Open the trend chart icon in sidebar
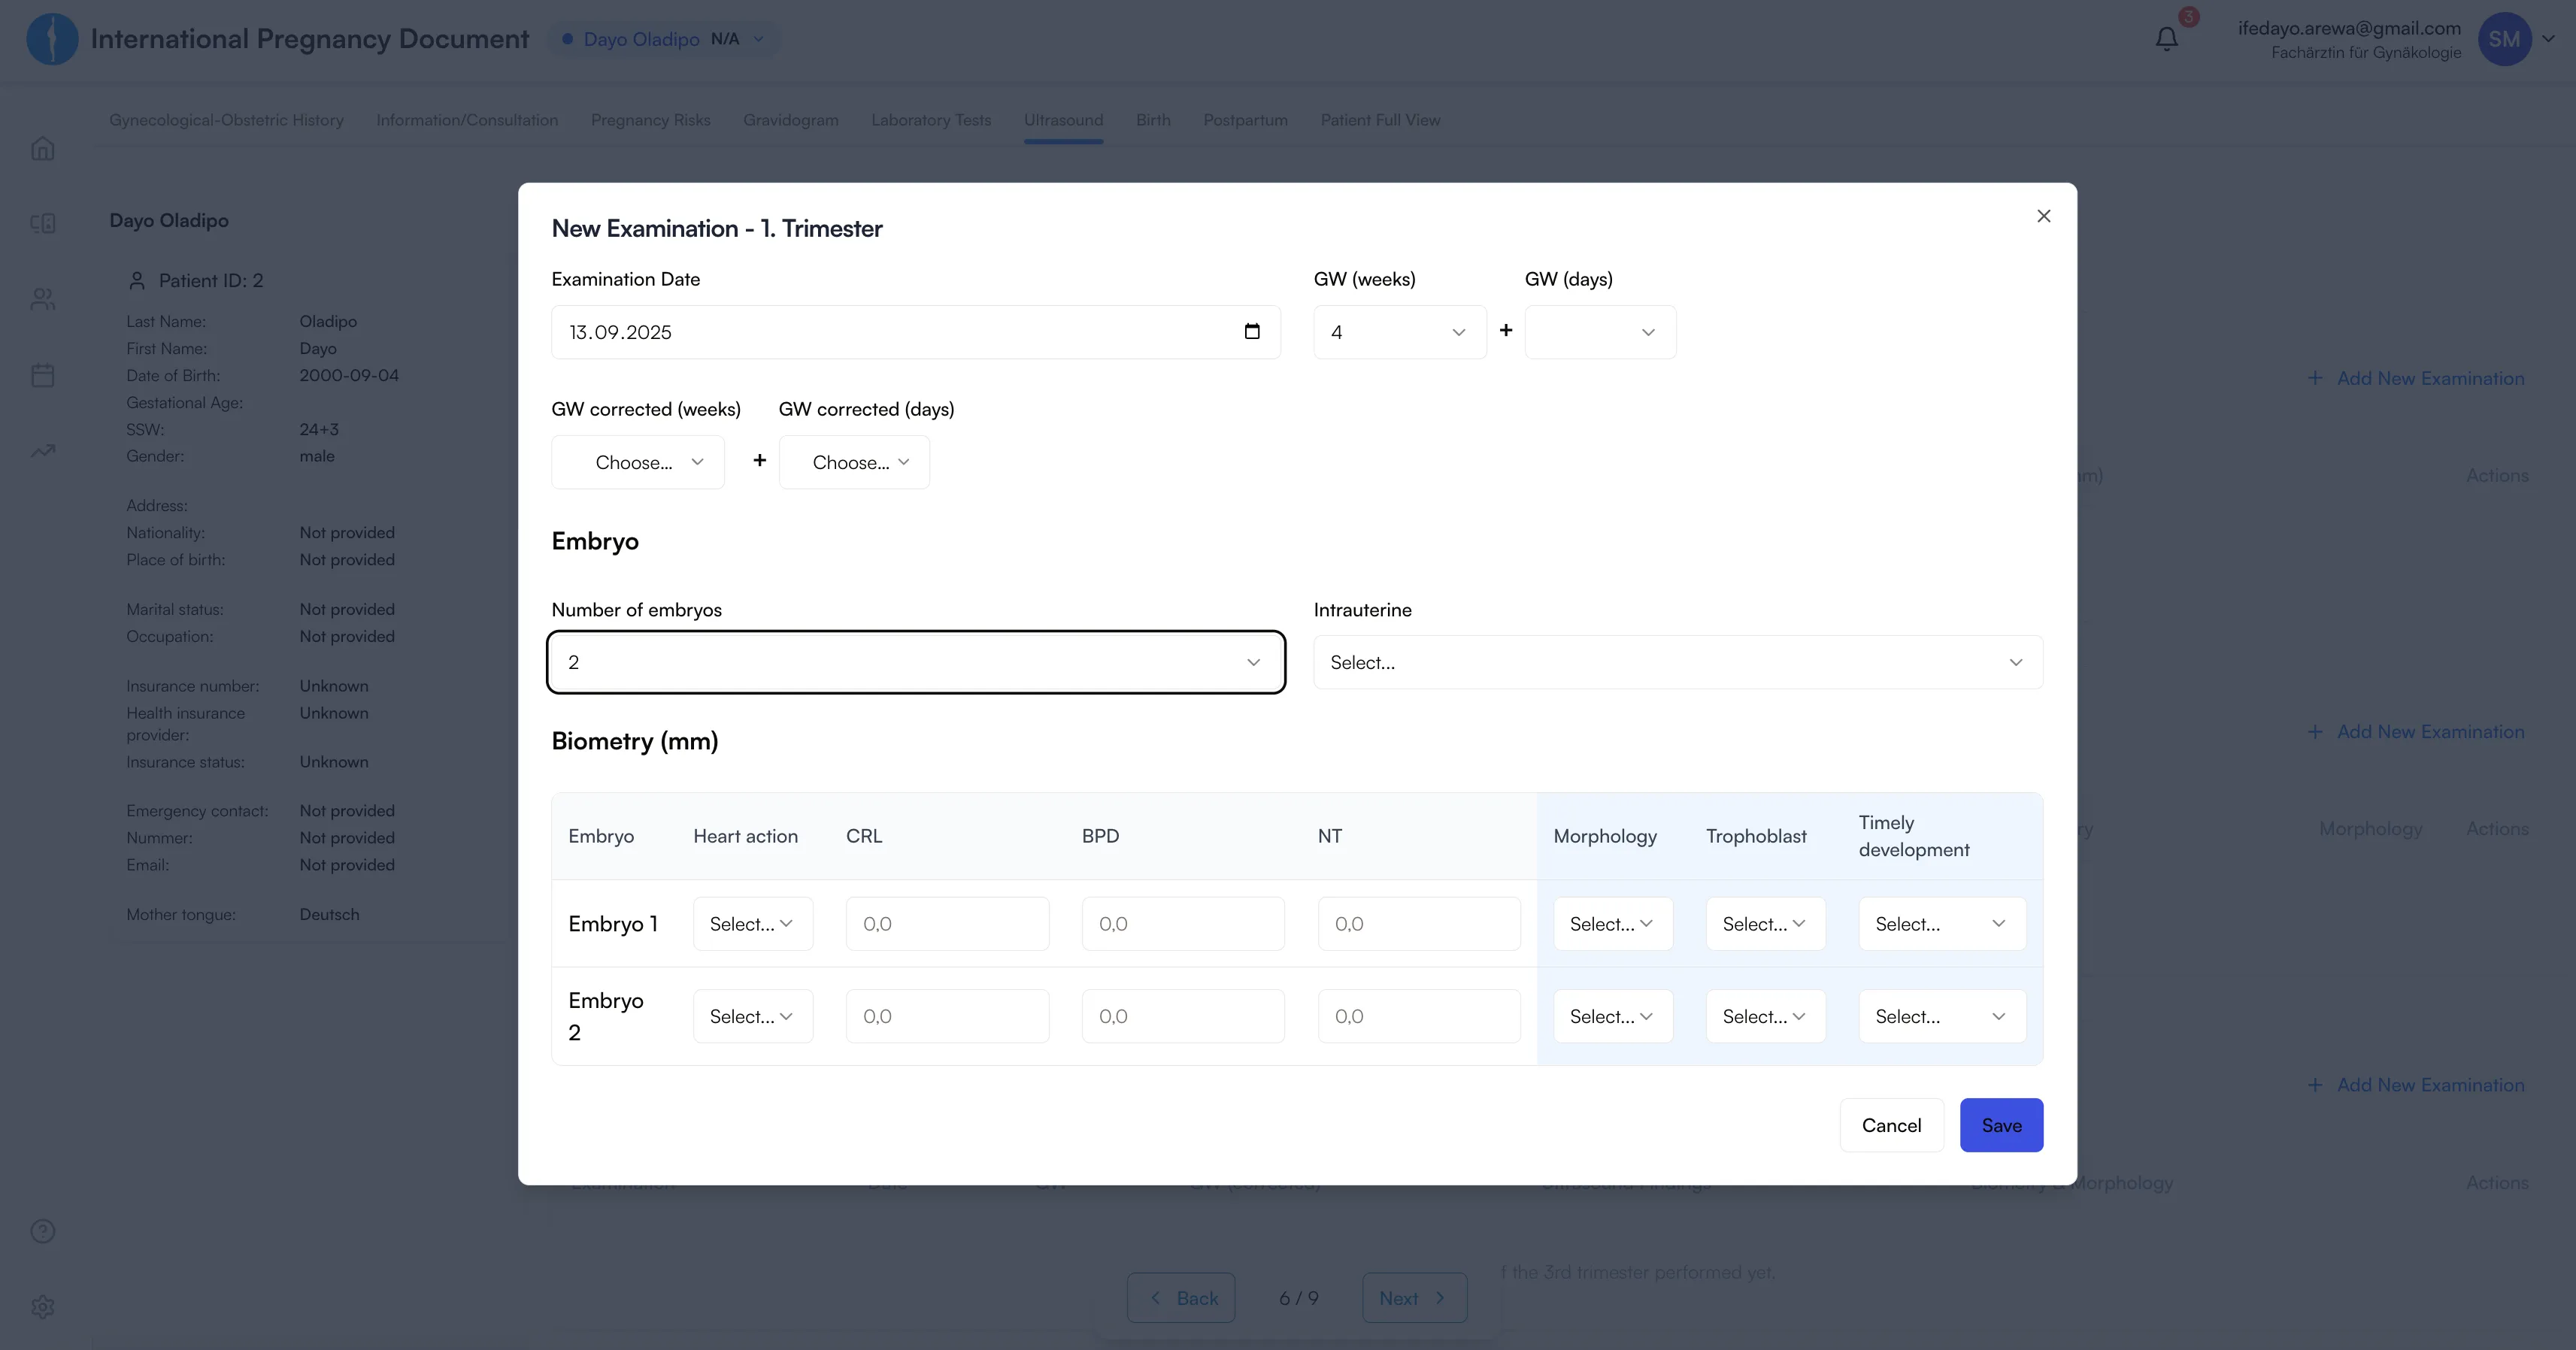 [42, 451]
